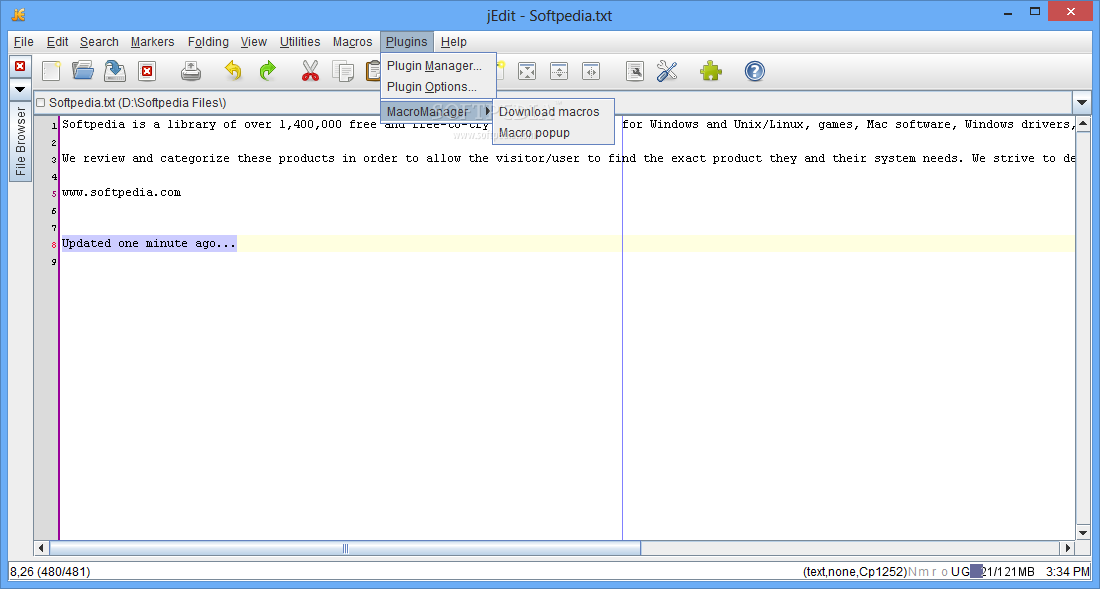
Task: Close the open Plugins menu
Action: tap(407, 41)
